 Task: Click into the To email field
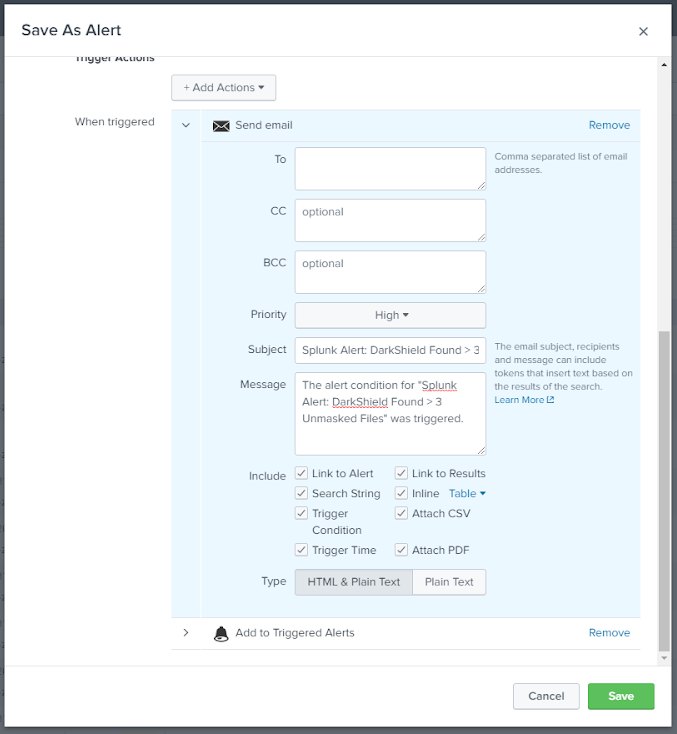click(x=390, y=169)
